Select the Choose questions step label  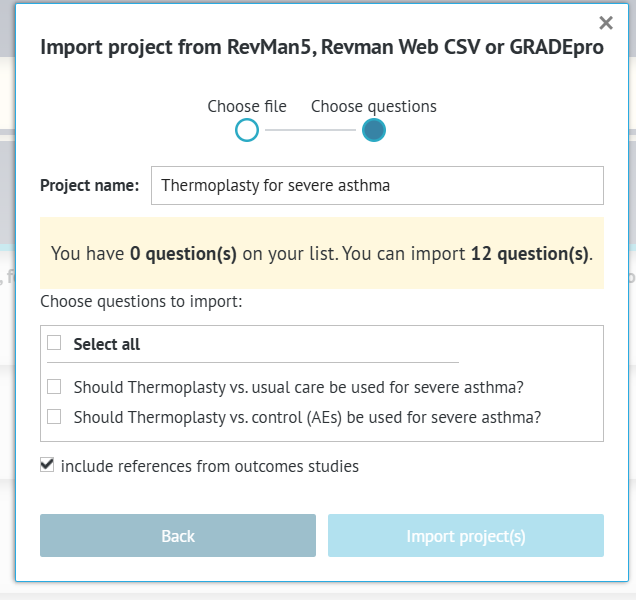pos(374,107)
